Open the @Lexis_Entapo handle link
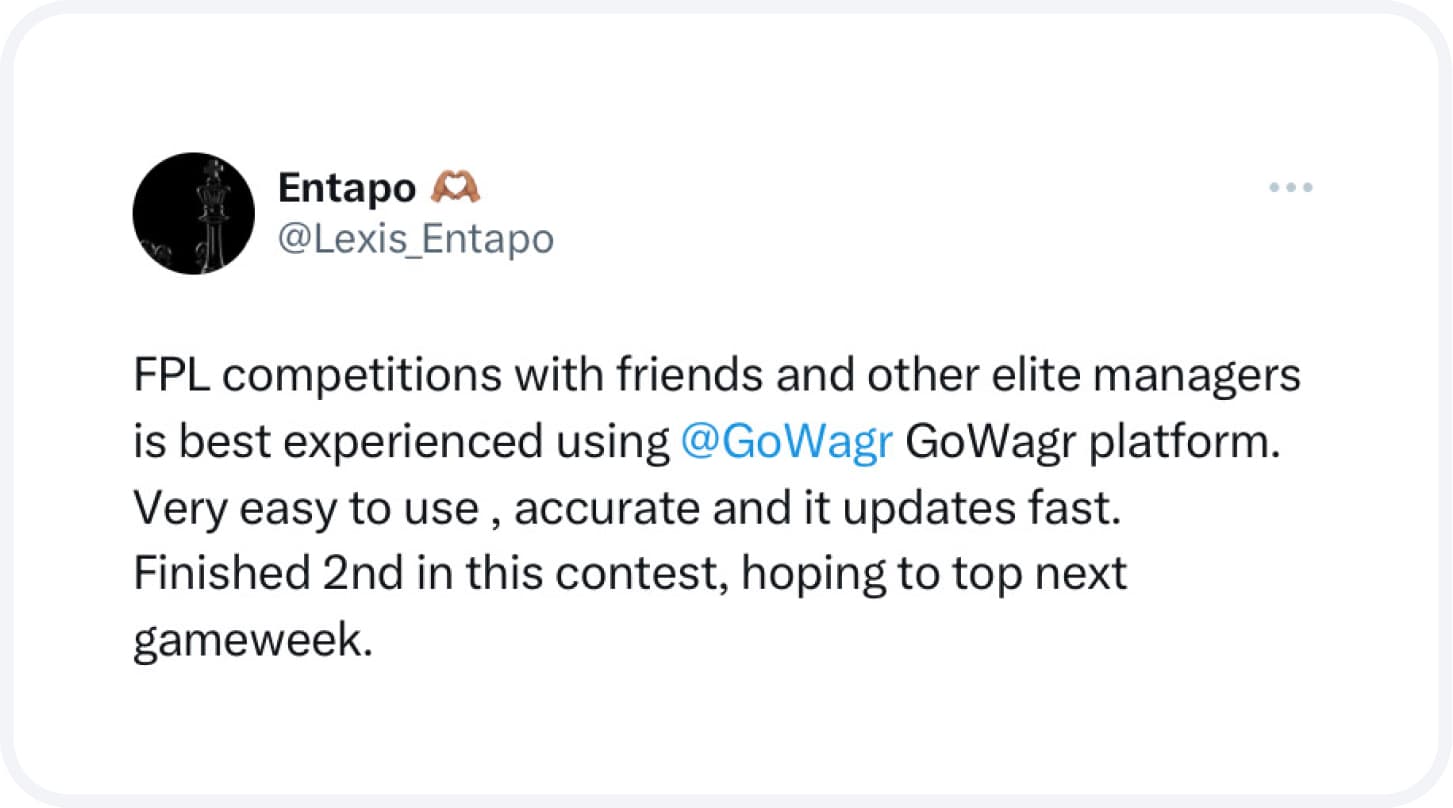The image size is (1453, 808). 415,239
